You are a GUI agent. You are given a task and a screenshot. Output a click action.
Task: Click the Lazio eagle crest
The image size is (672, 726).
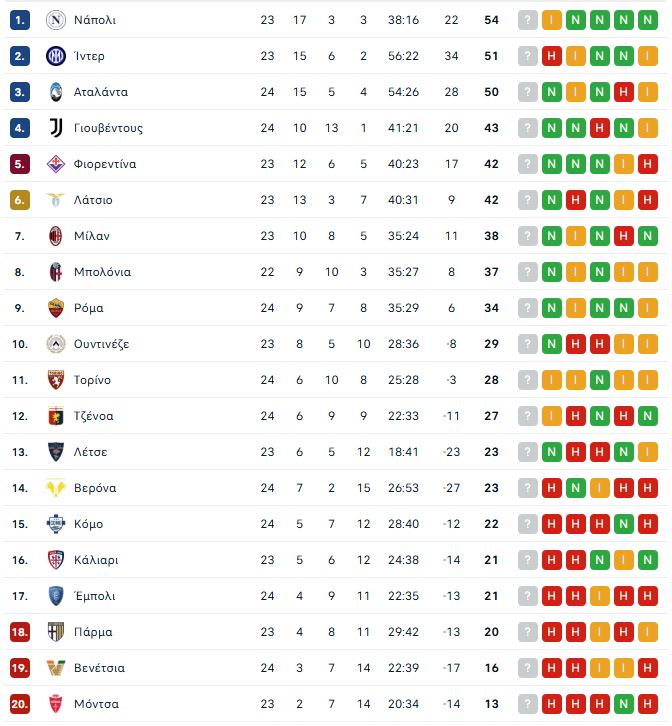[x=55, y=200]
